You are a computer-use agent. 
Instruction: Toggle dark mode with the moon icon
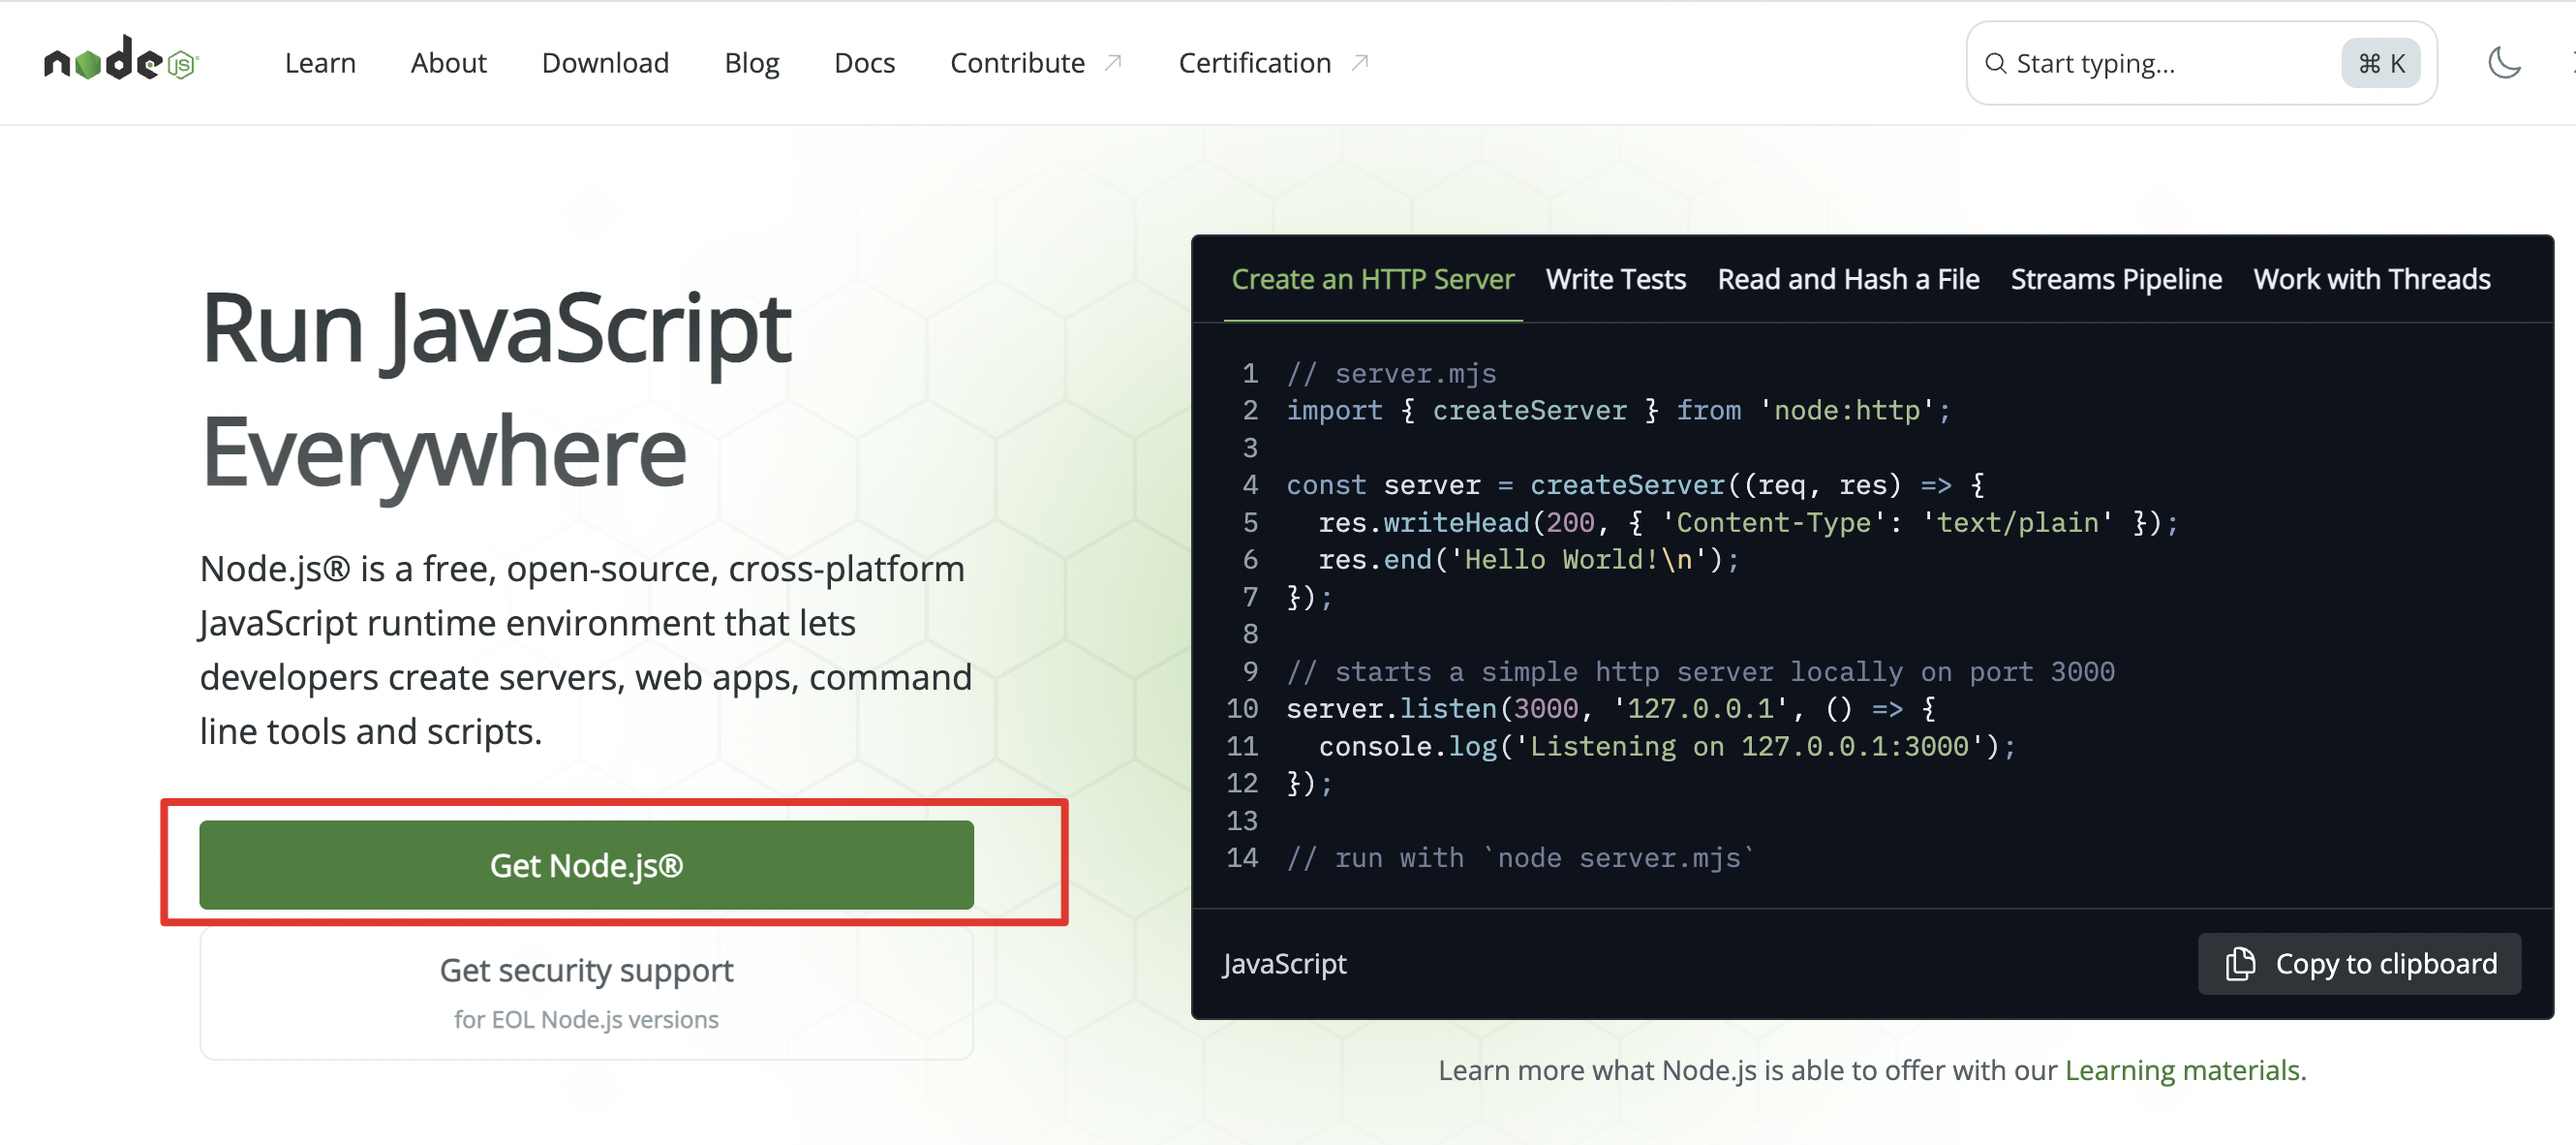tap(2503, 63)
